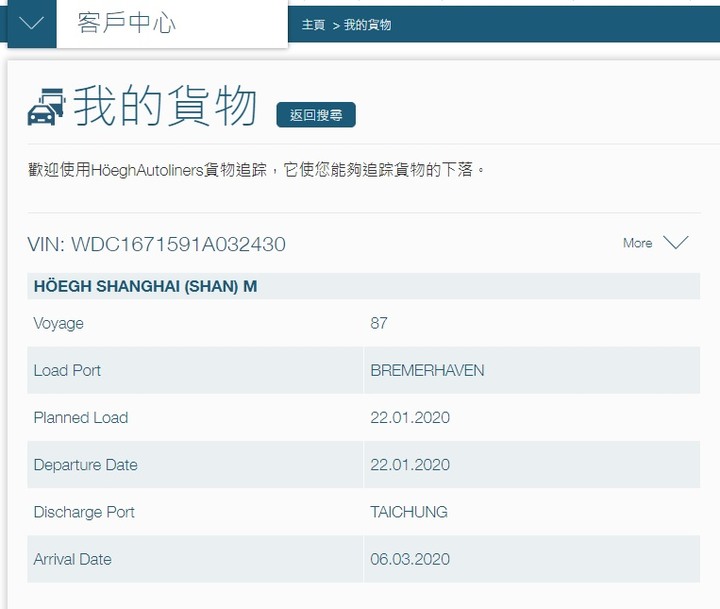This screenshot has height=609, width=720.
Task: Click the HÖEGH SHANGHAI (SHAN) M vessel header
Action: tap(364, 286)
